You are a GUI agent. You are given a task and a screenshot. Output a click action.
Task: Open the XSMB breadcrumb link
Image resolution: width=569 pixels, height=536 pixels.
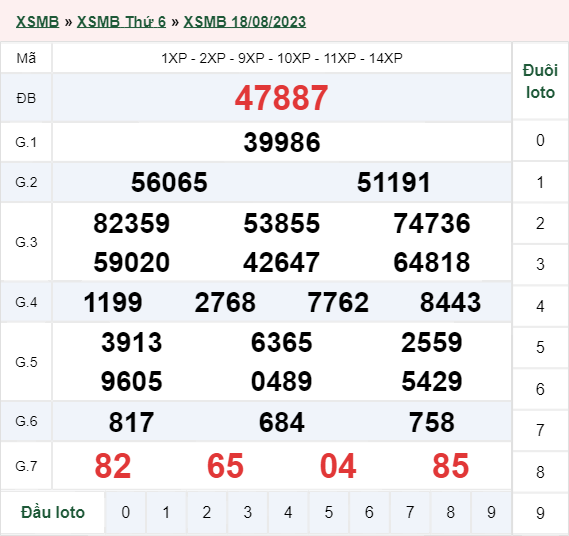coord(37,22)
